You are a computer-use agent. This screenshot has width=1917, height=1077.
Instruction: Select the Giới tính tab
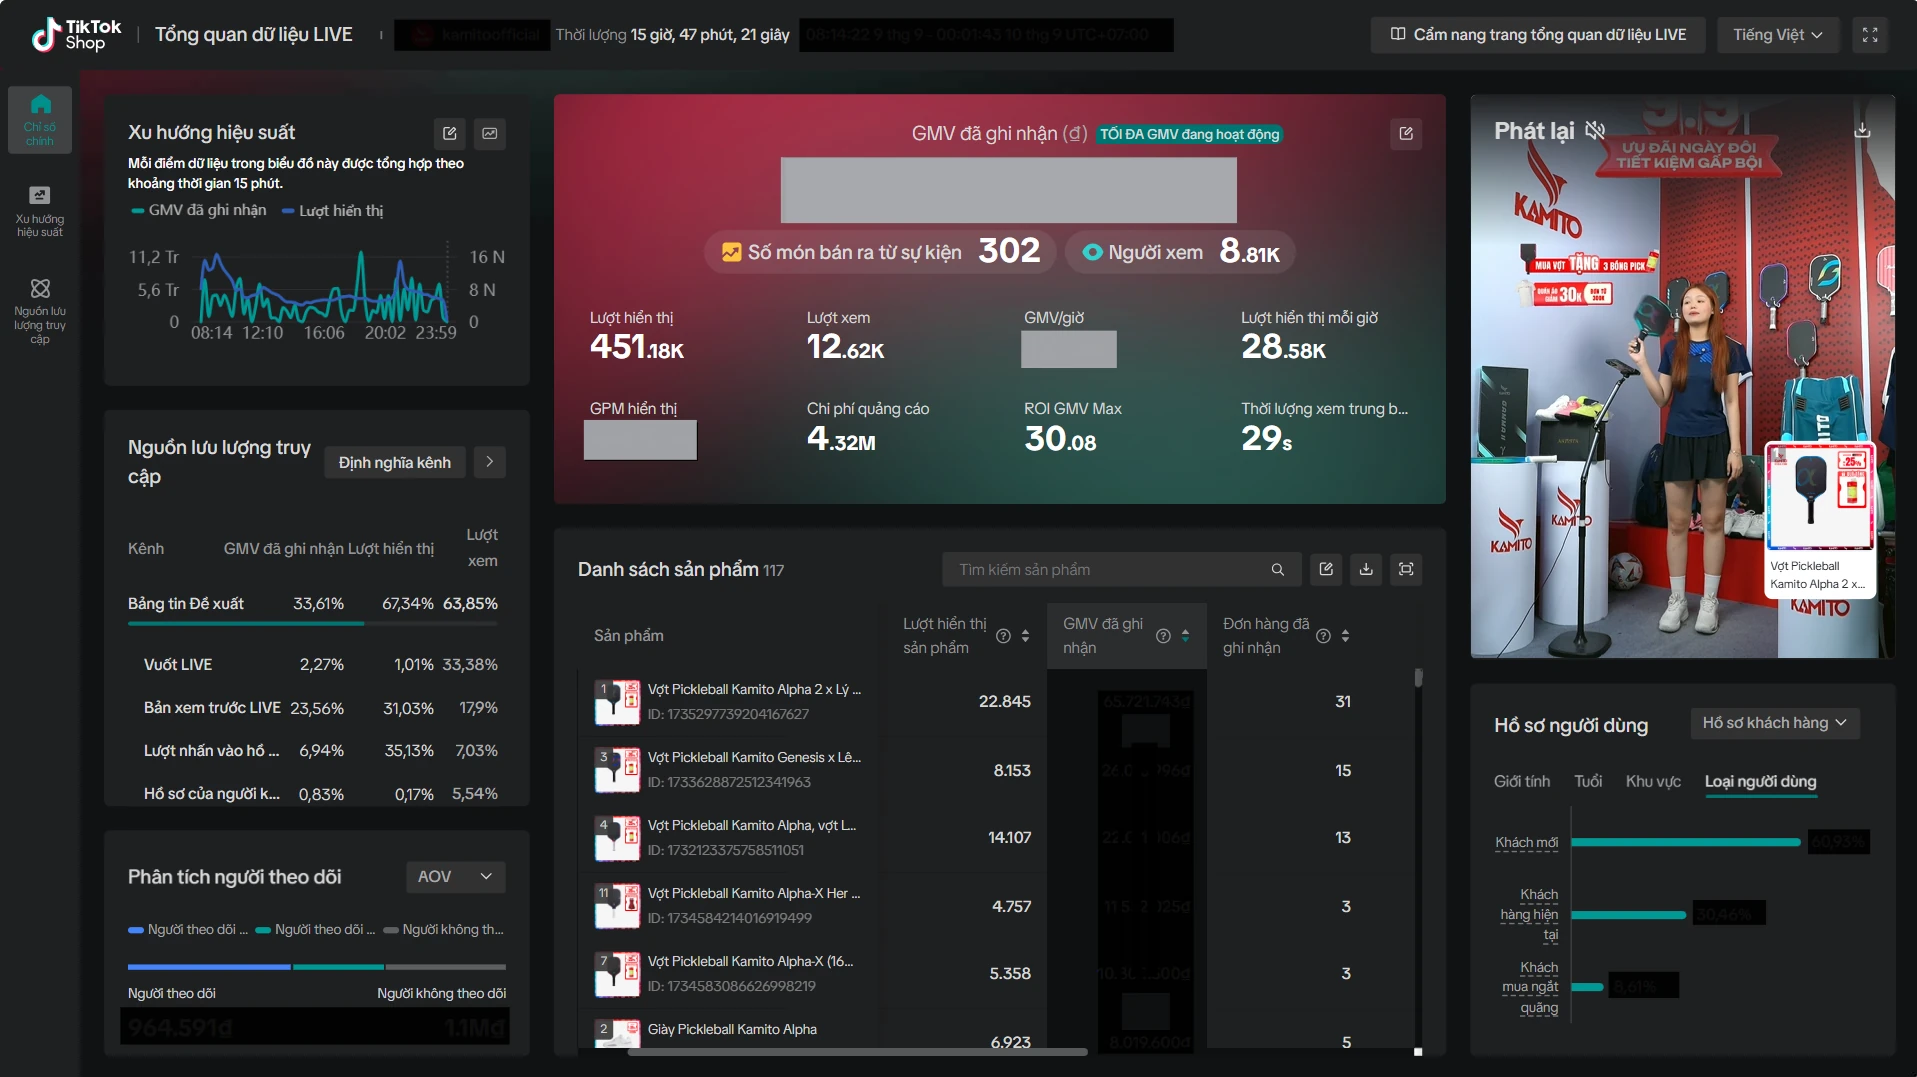pyautogui.click(x=1521, y=781)
